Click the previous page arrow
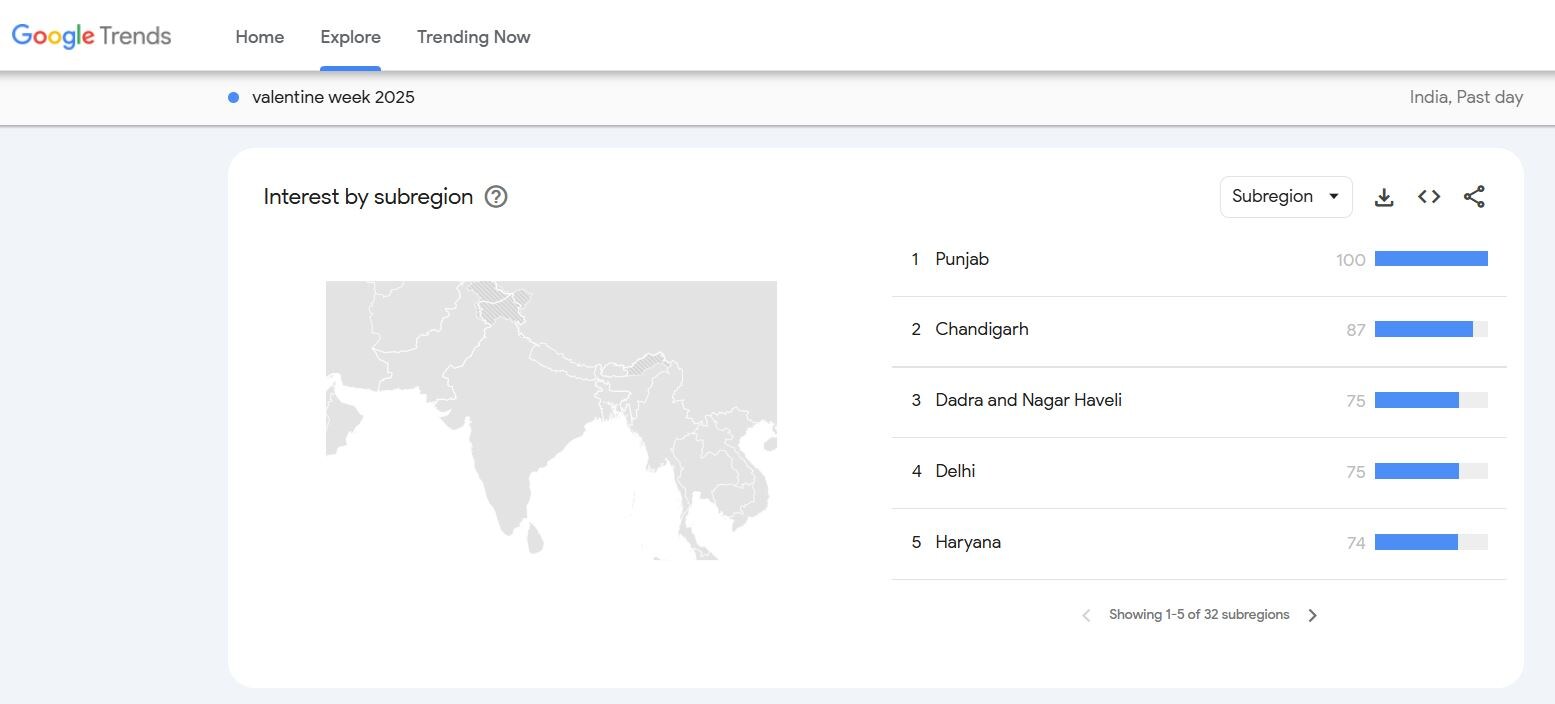This screenshot has width=1555, height=704. click(1086, 615)
